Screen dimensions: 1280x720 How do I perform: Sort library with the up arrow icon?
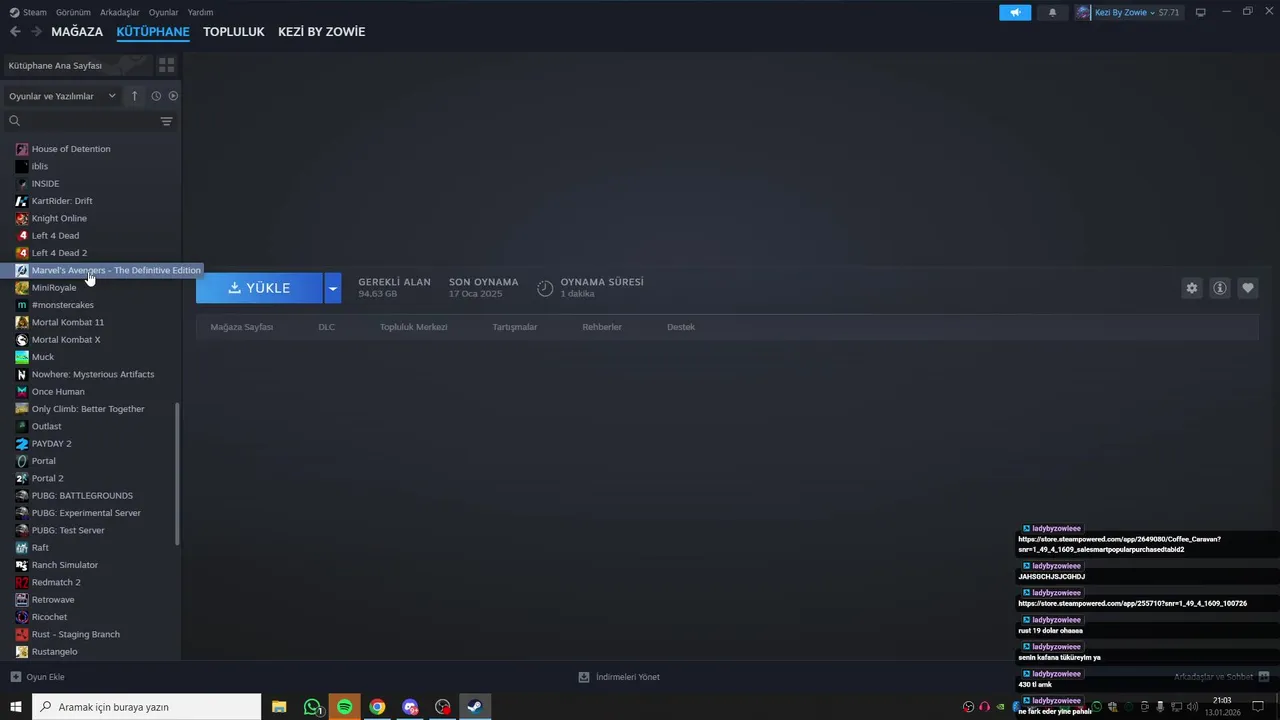click(x=135, y=96)
